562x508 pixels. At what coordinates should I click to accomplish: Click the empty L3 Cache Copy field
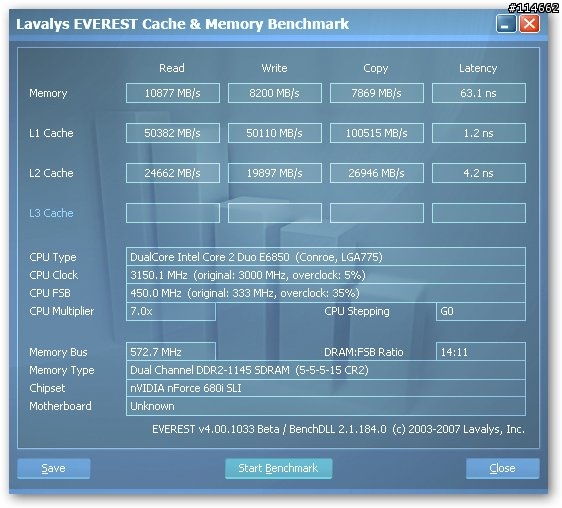click(377, 213)
